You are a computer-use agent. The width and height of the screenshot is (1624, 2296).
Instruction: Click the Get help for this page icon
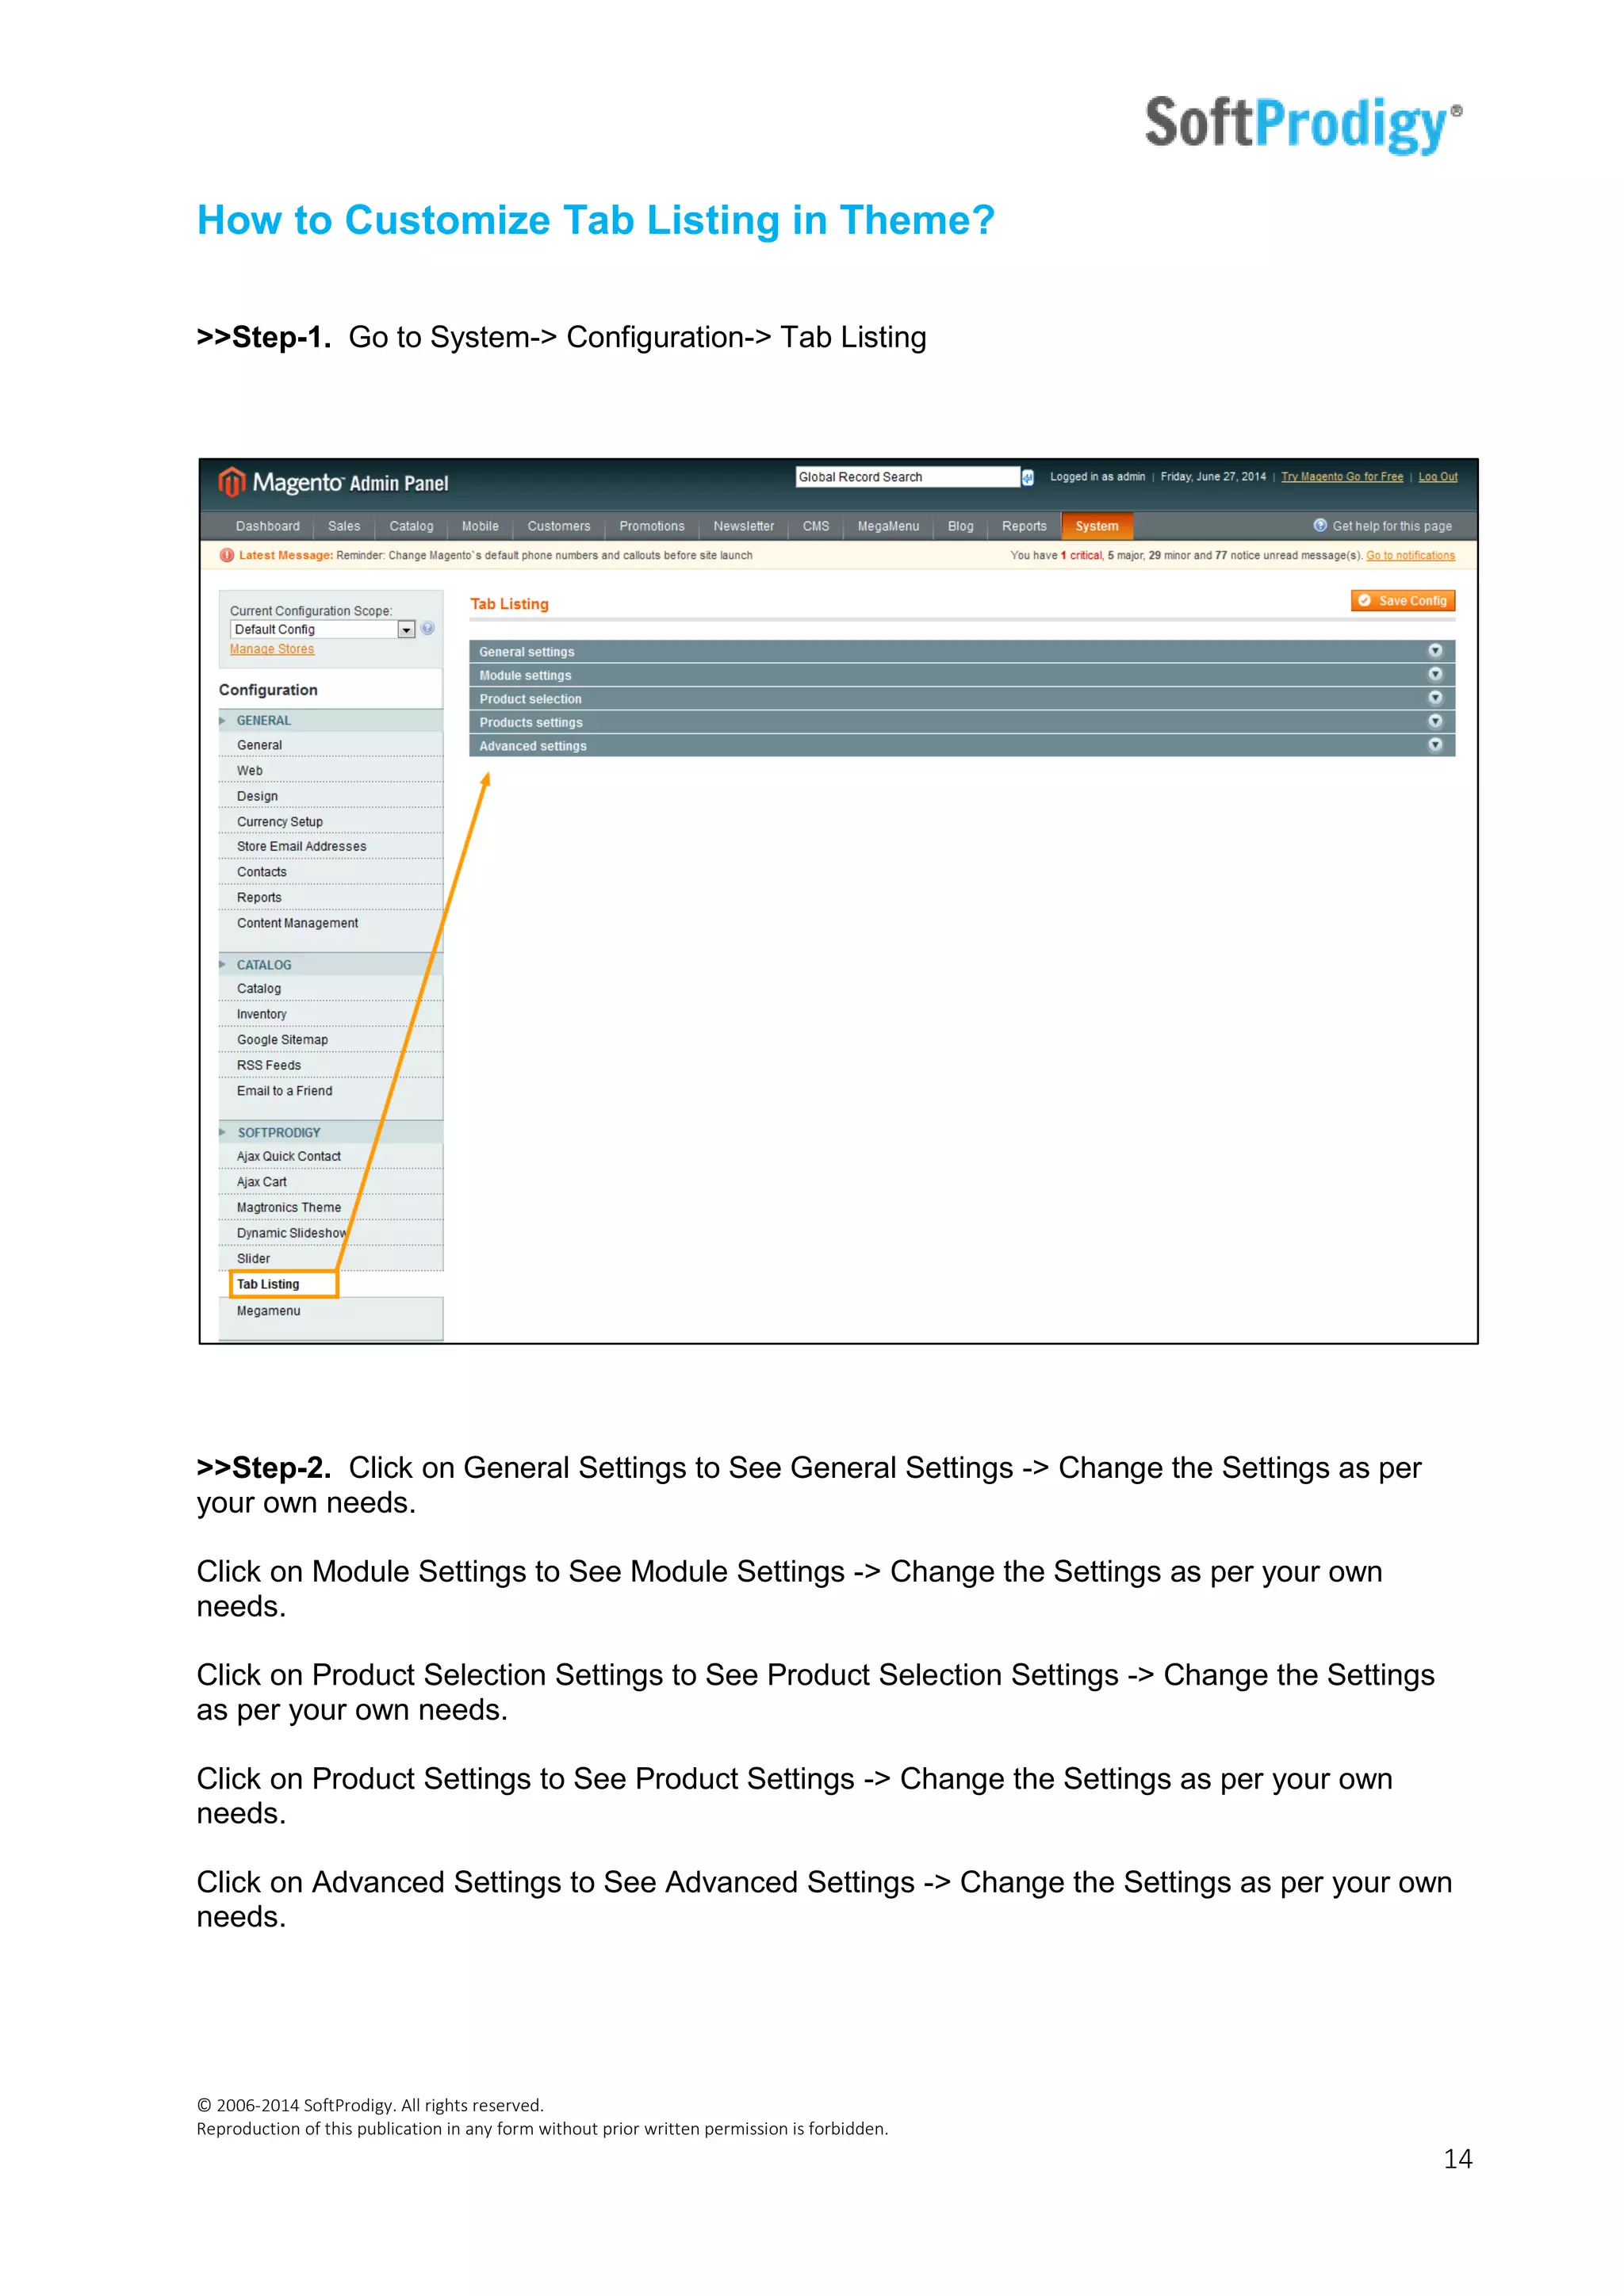(1320, 525)
